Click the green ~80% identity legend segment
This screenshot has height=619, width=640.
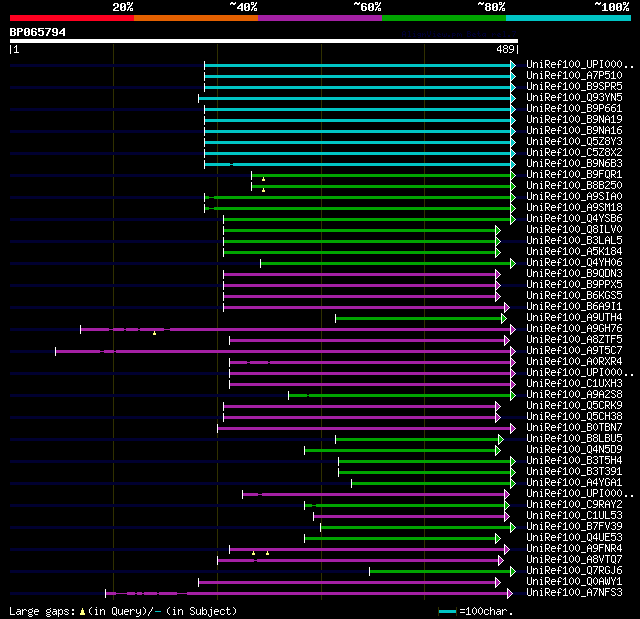click(444, 18)
